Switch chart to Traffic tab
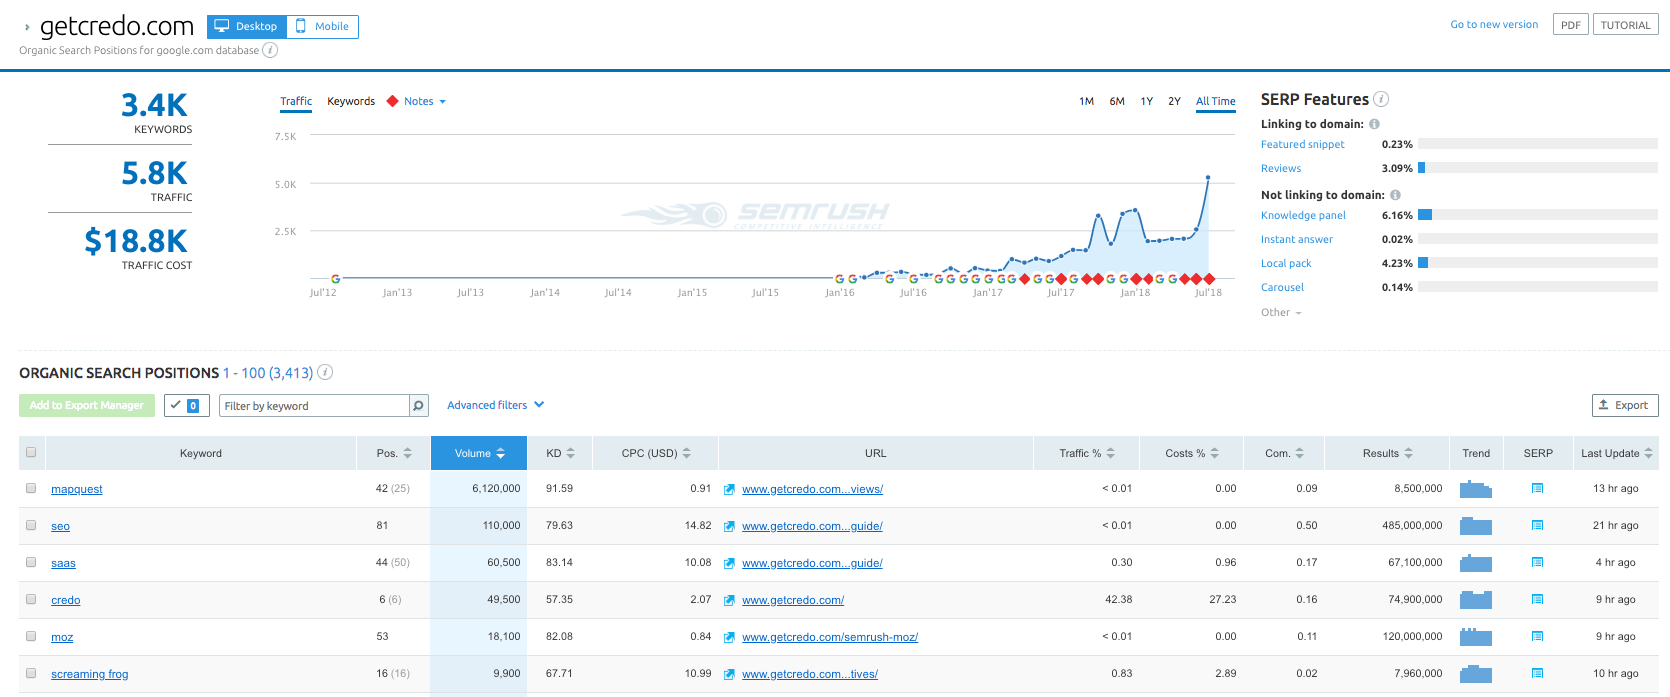Image resolution: width=1670 pixels, height=697 pixels. [296, 101]
